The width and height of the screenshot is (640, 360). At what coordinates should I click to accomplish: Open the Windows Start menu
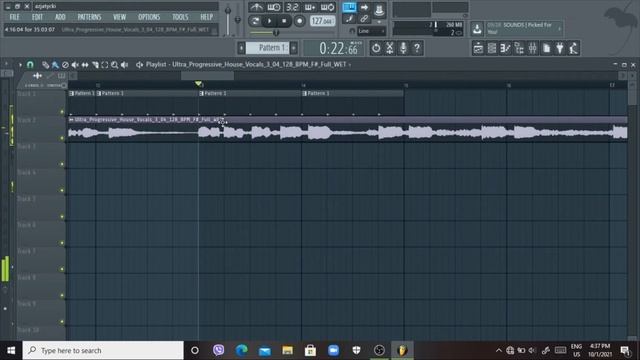11,350
